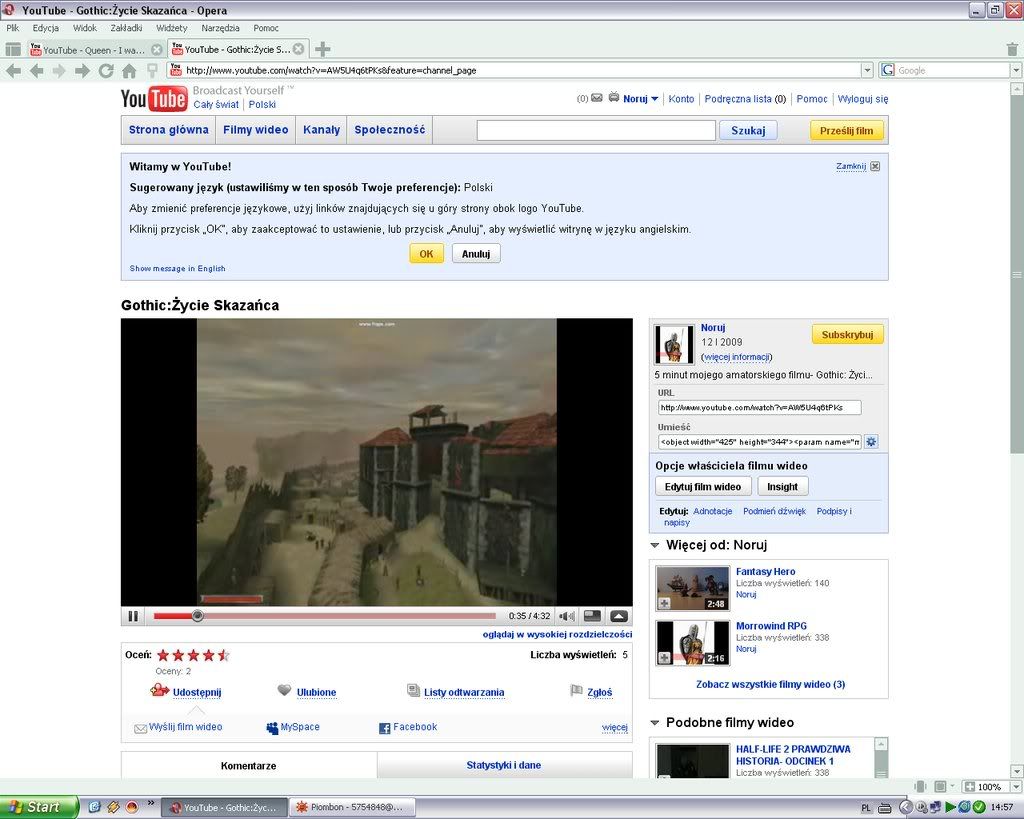This screenshot has width=1024, height=819.
Task: Accept language setting with OK button
Action: pyautogui.click(x=426, y=253)
